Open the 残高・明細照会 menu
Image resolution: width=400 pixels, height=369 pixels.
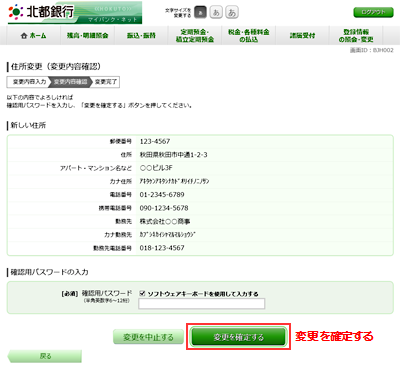pos(88,36)
